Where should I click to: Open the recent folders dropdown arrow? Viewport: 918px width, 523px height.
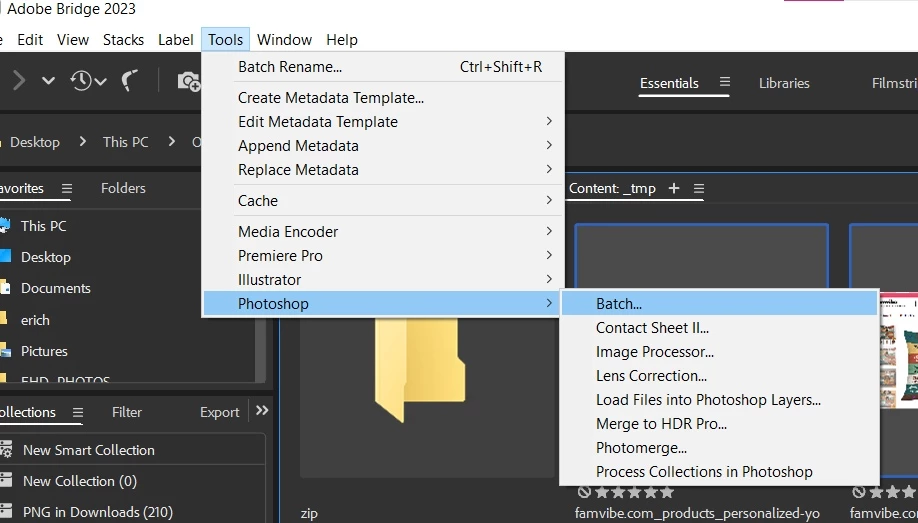(x=49, y=80)
